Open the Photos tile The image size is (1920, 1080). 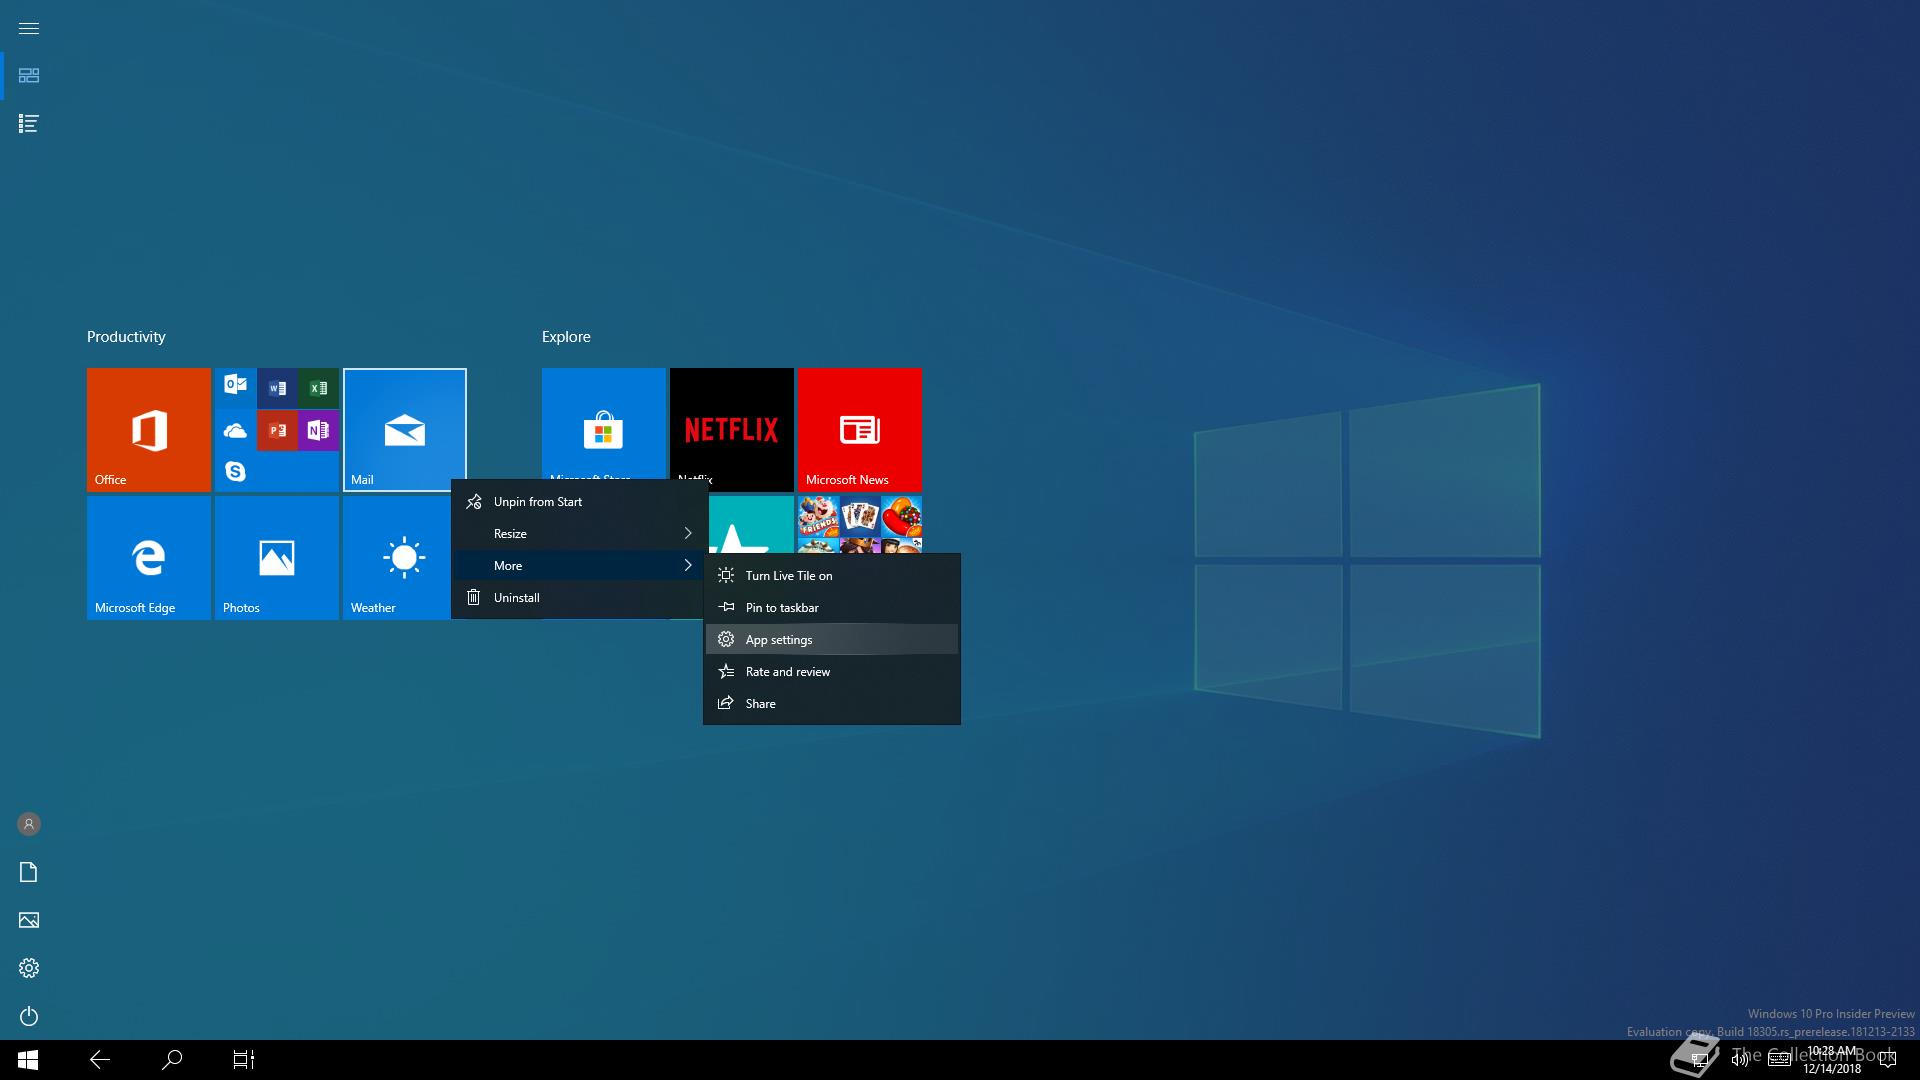click(x=277, y=558)
